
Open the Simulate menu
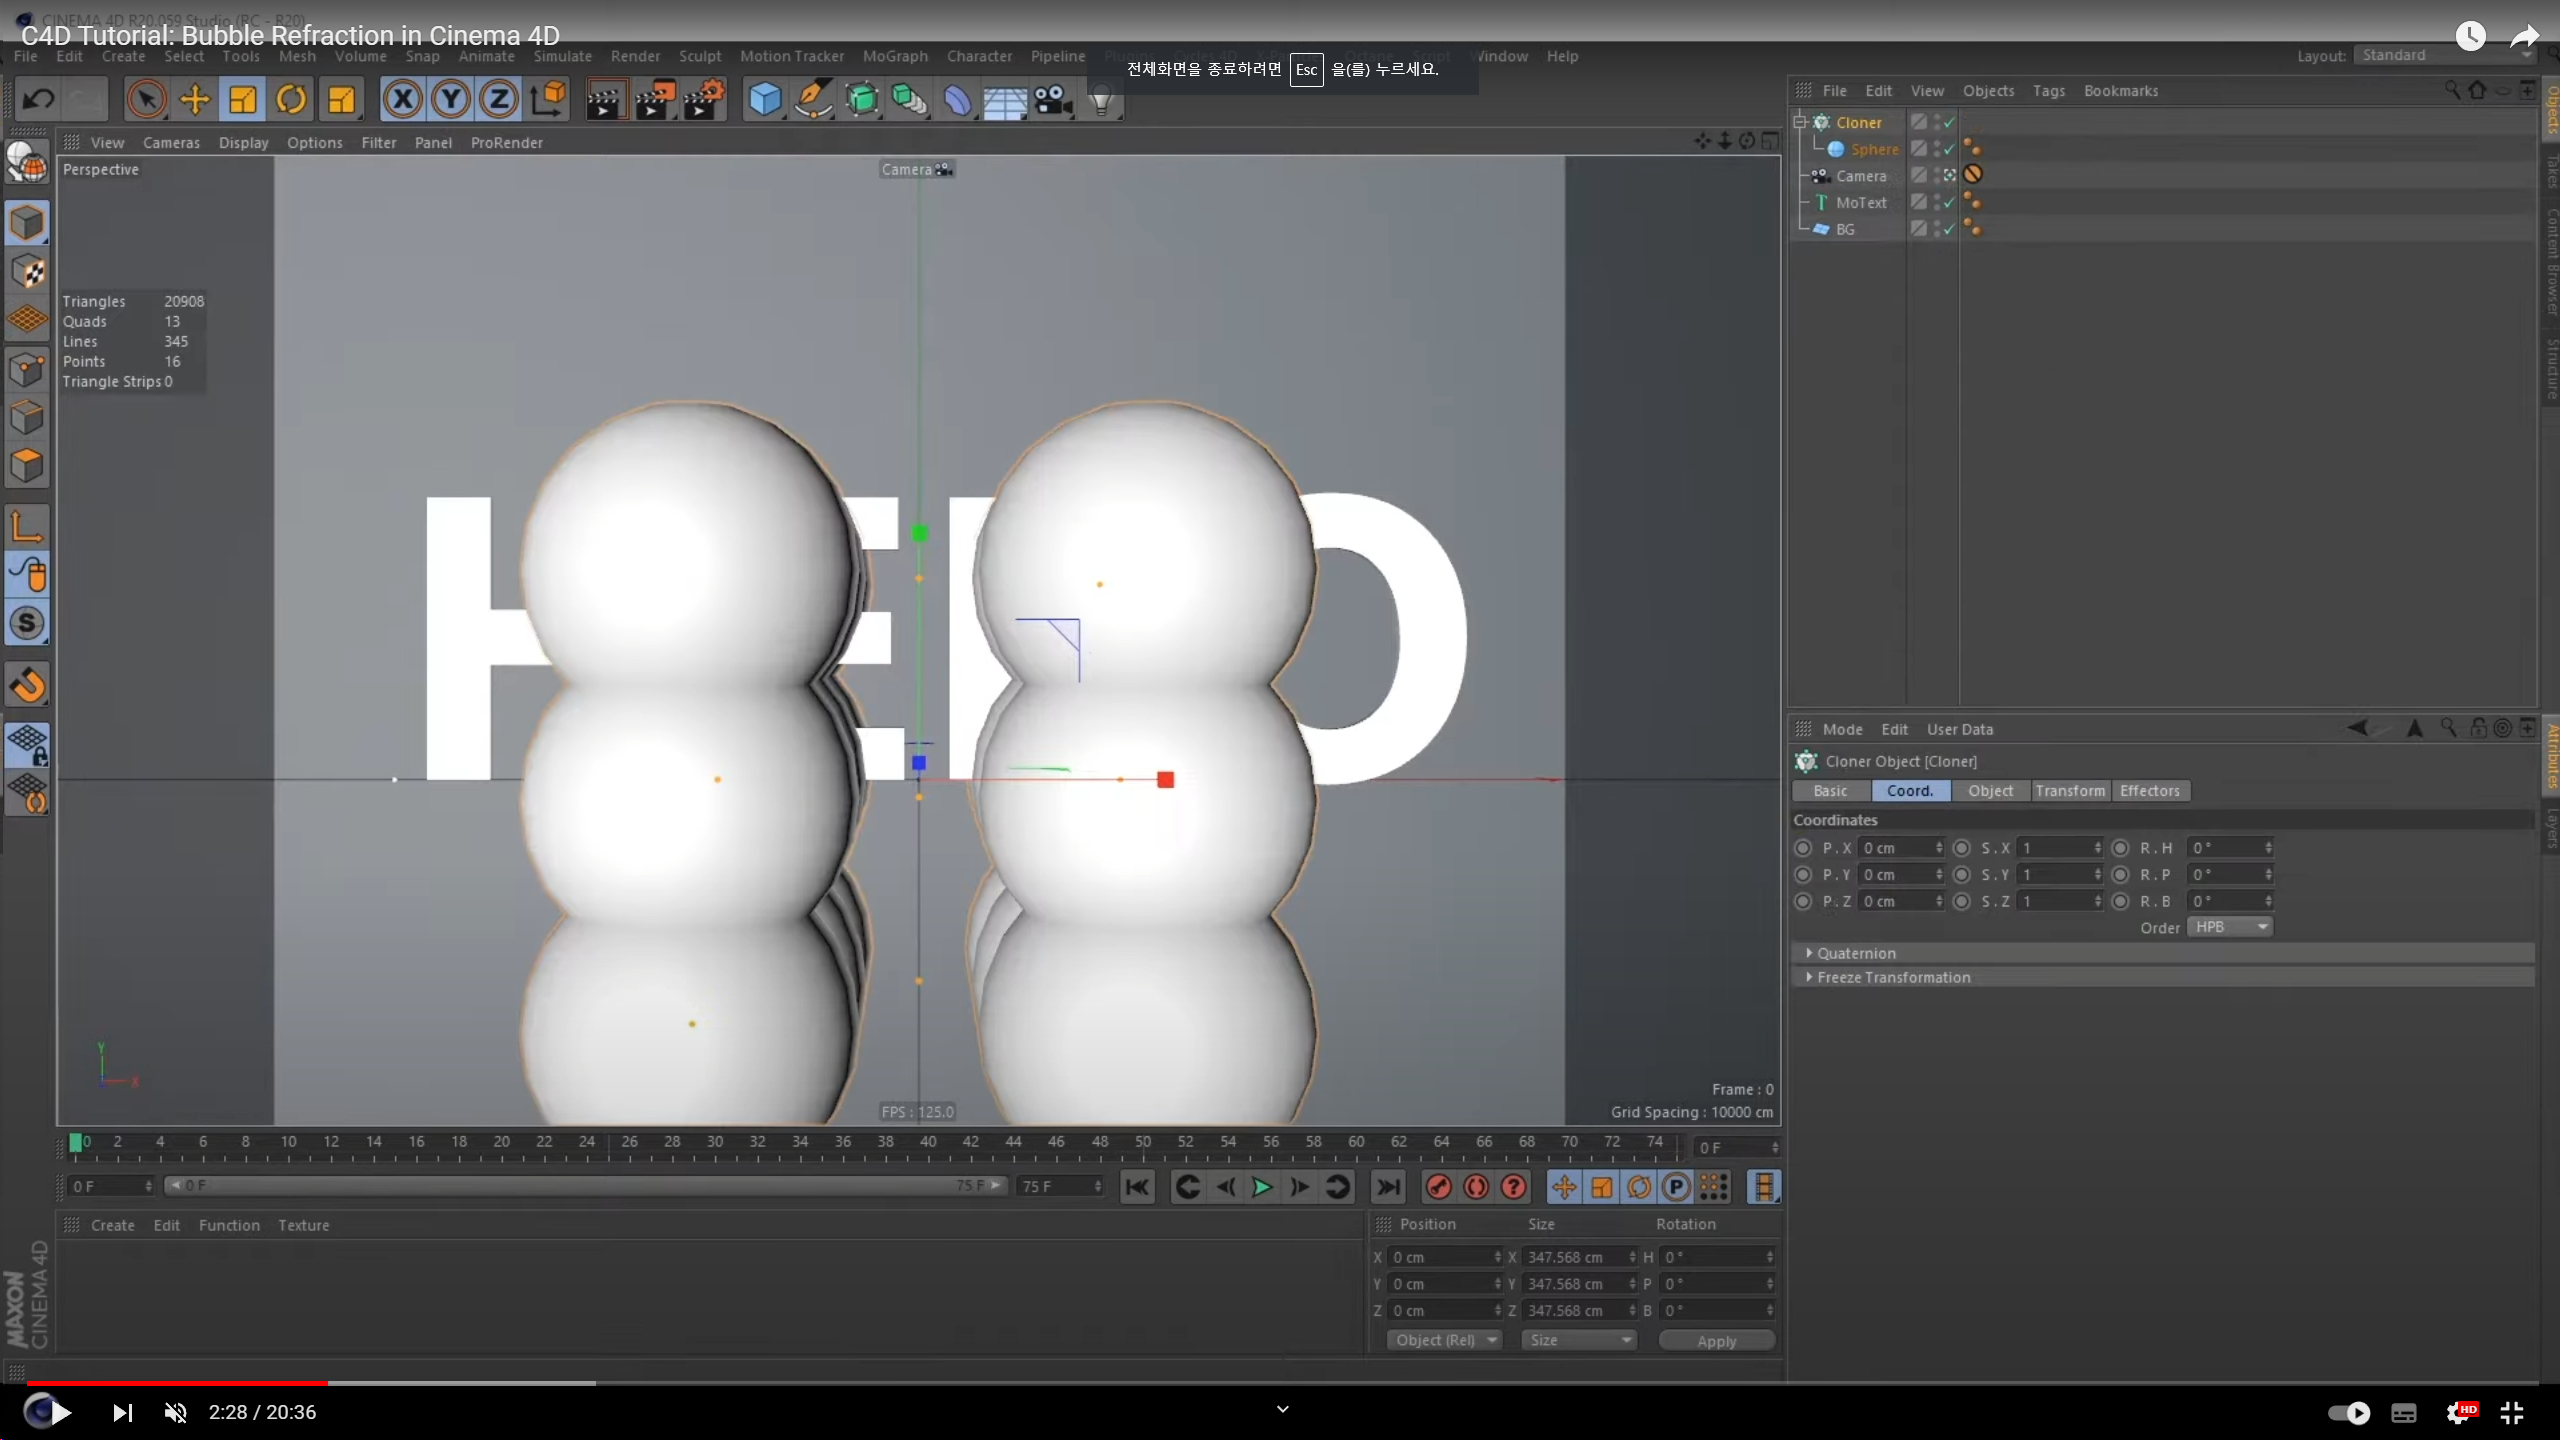click(562, 56)
